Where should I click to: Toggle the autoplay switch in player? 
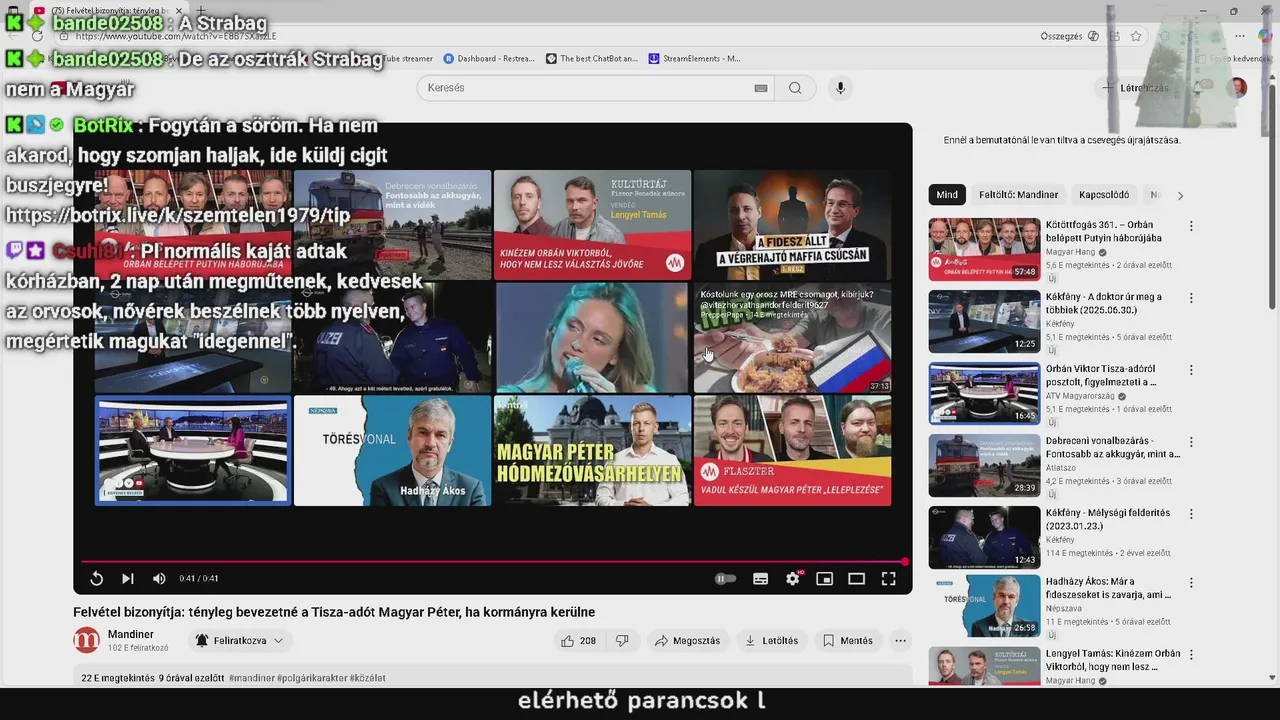coord(726,578)
